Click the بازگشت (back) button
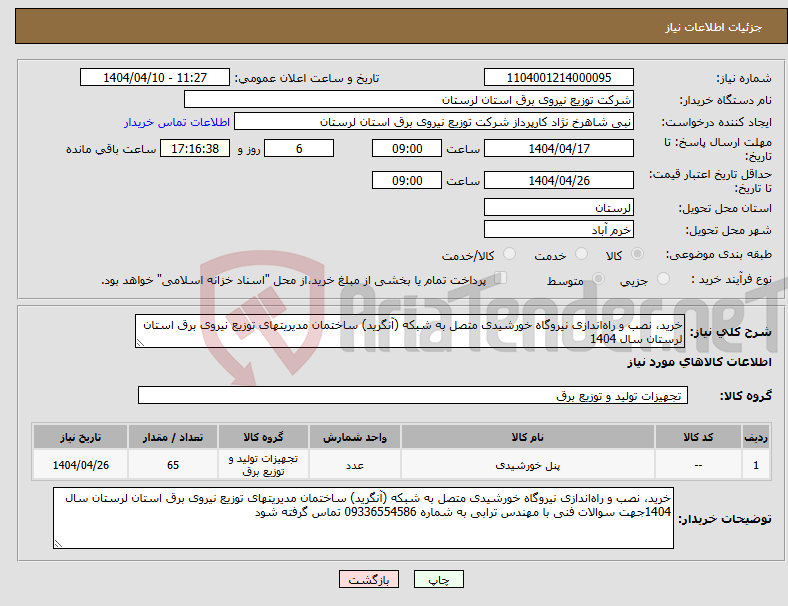788x606 pixels. (x=369, y=579)
